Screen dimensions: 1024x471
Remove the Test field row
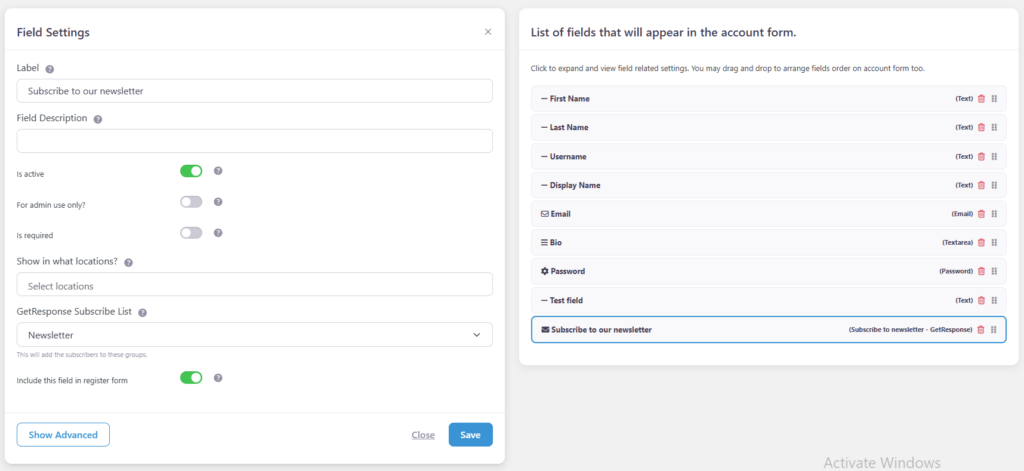pos(981,300)
